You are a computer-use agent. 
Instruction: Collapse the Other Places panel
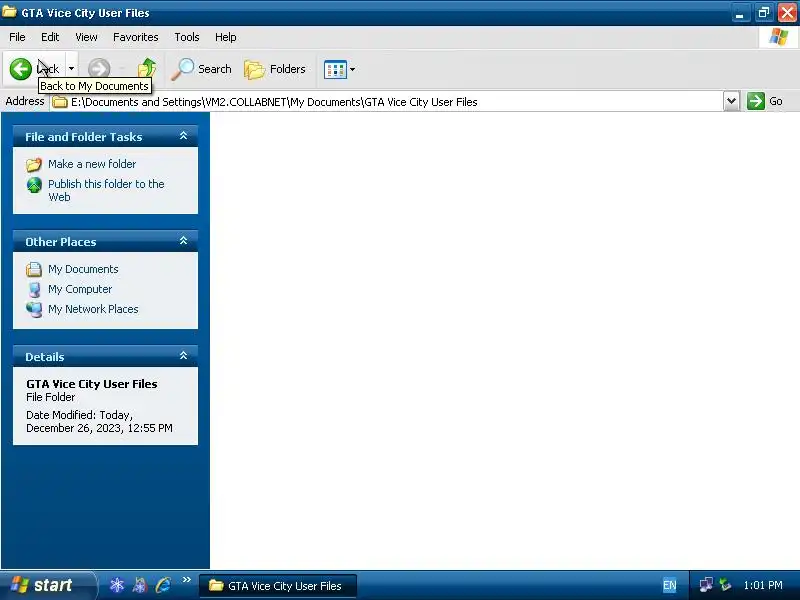(x=184, y=241)
